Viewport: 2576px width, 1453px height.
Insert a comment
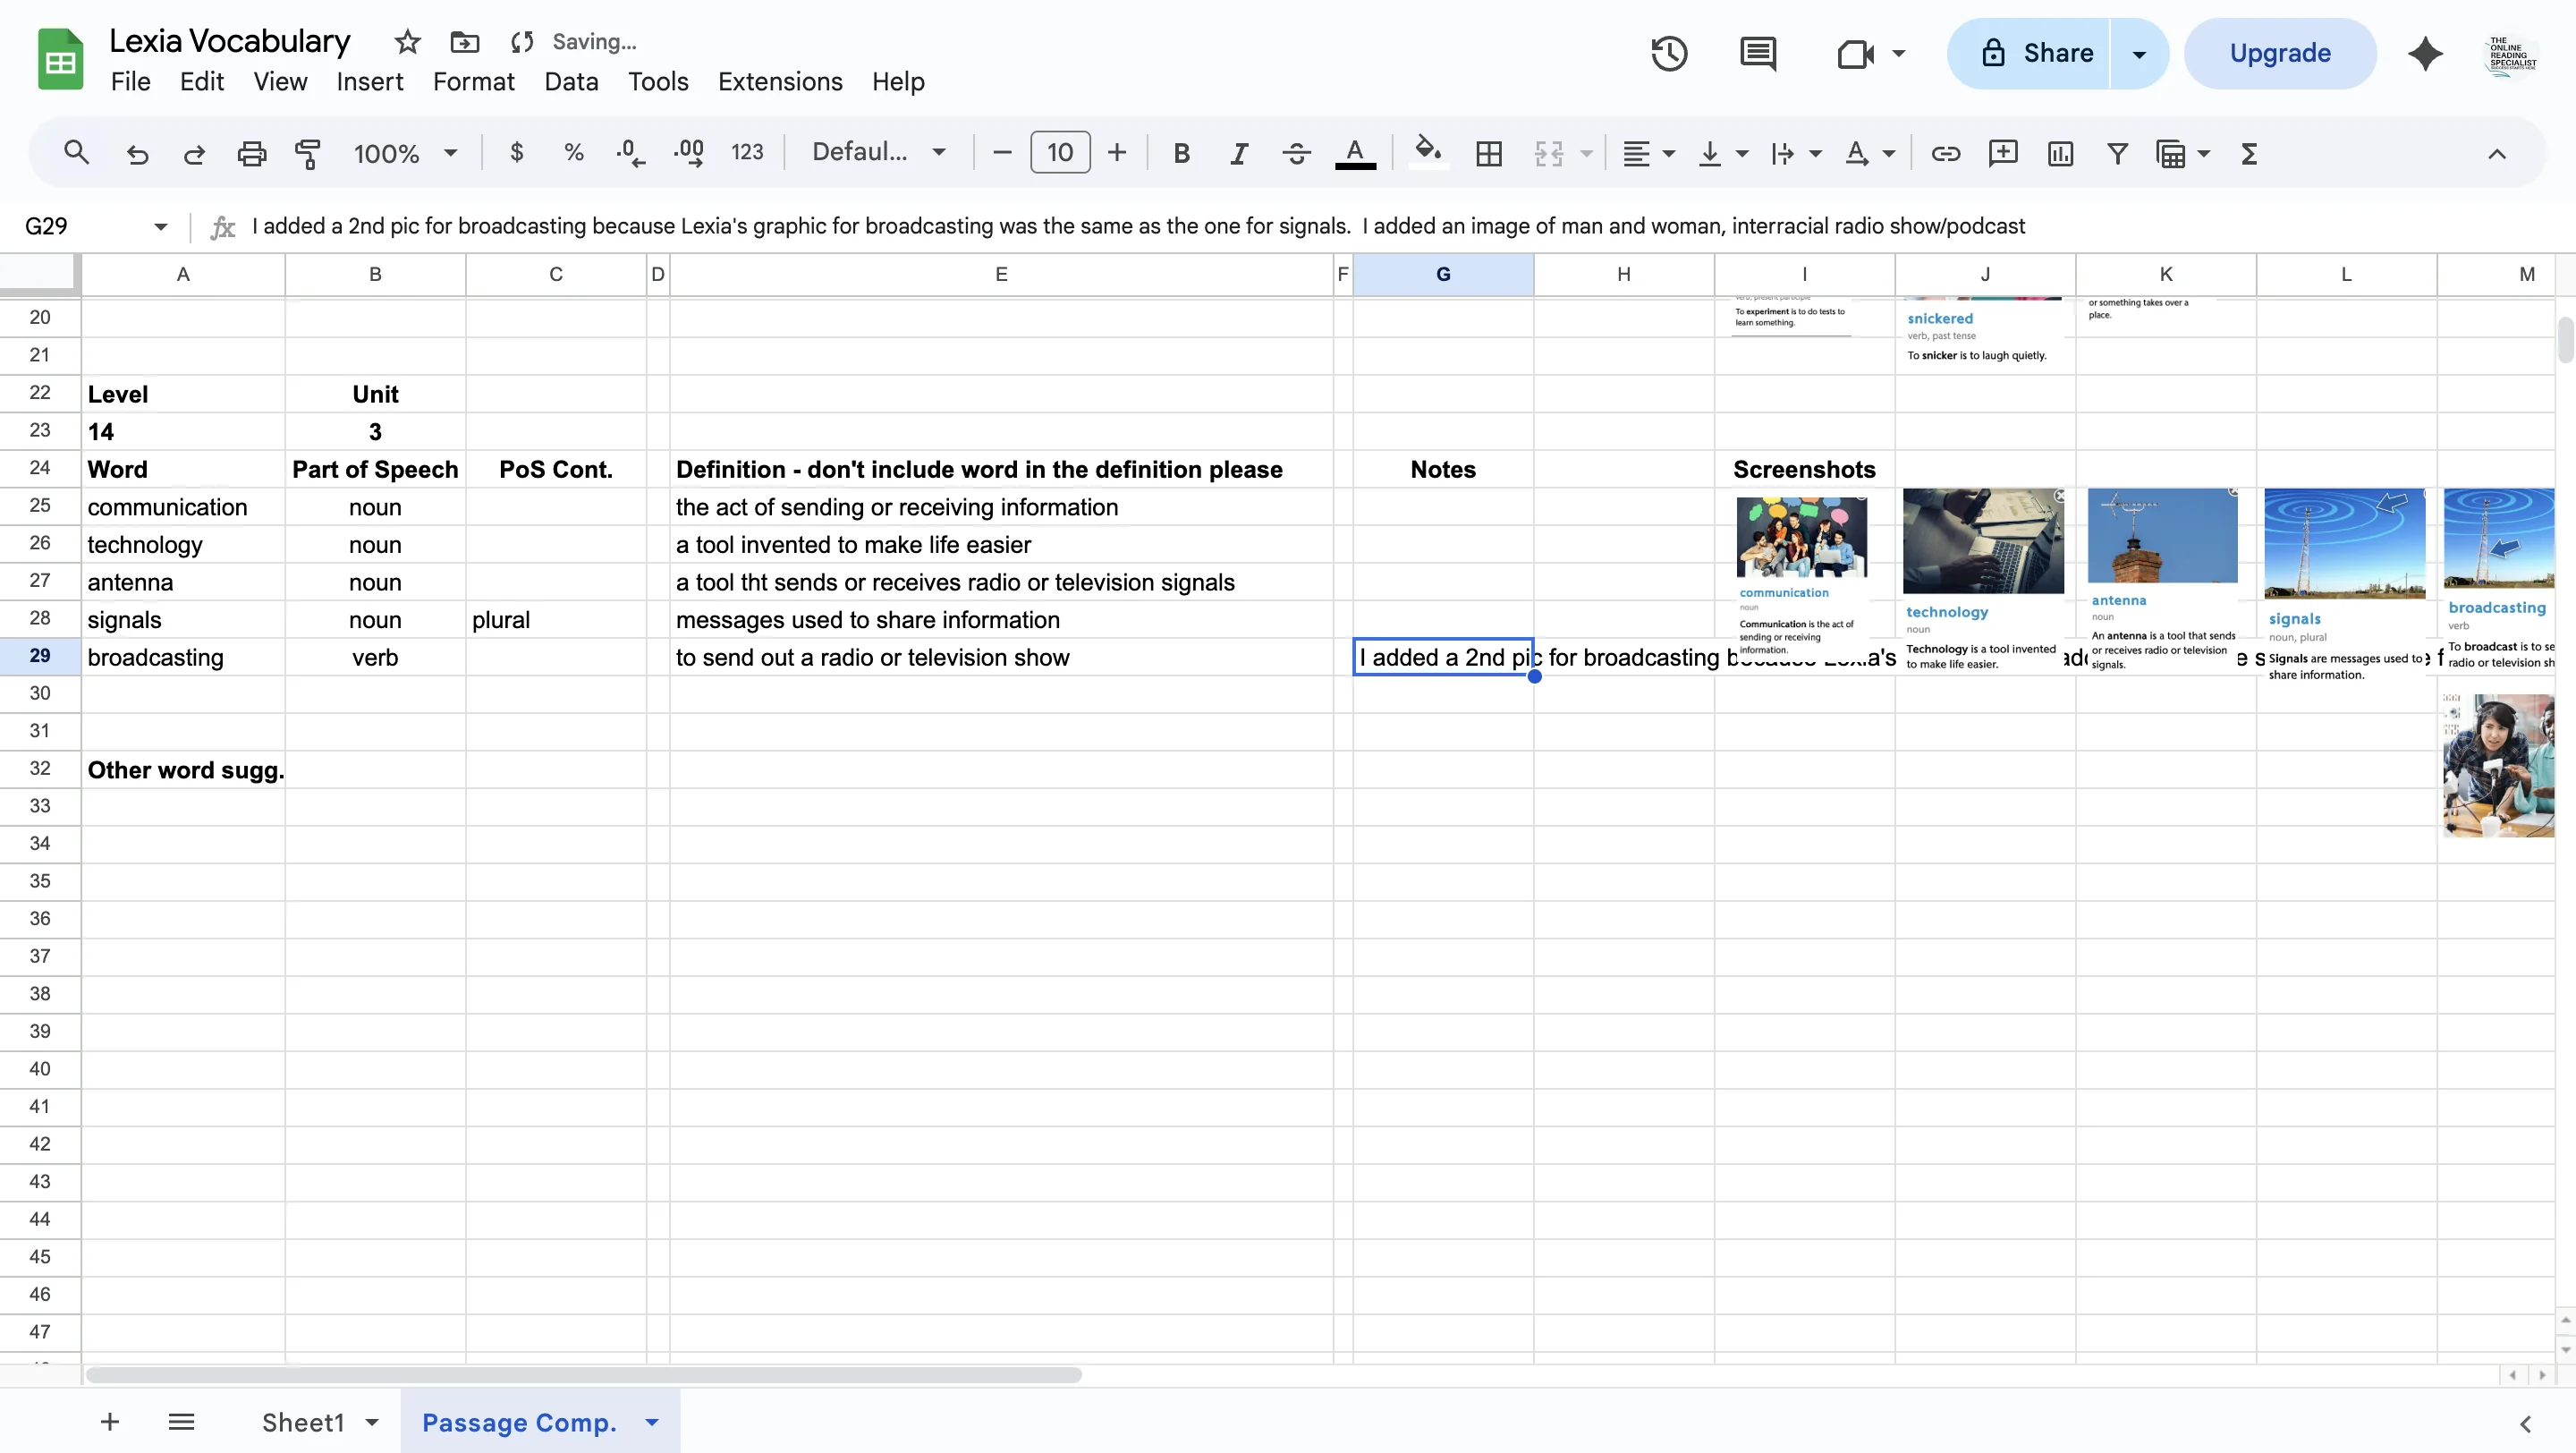coord(2003,153)
